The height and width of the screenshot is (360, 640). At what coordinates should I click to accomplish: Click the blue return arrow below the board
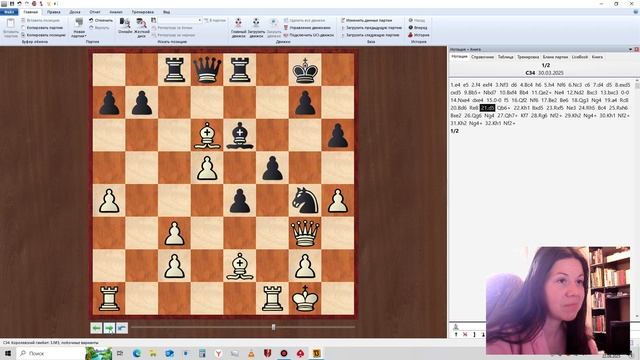(x=122, y=328)
